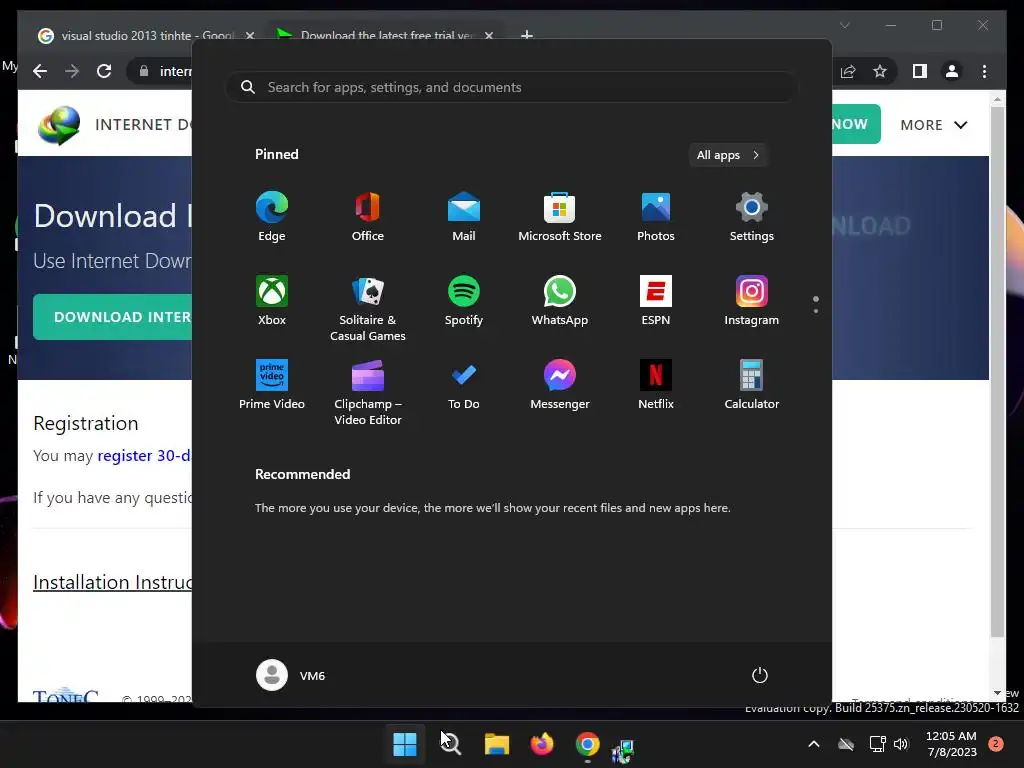1024x768 pixels.
Task: Open the IDM installer taskbar icon
Action: 623,750
